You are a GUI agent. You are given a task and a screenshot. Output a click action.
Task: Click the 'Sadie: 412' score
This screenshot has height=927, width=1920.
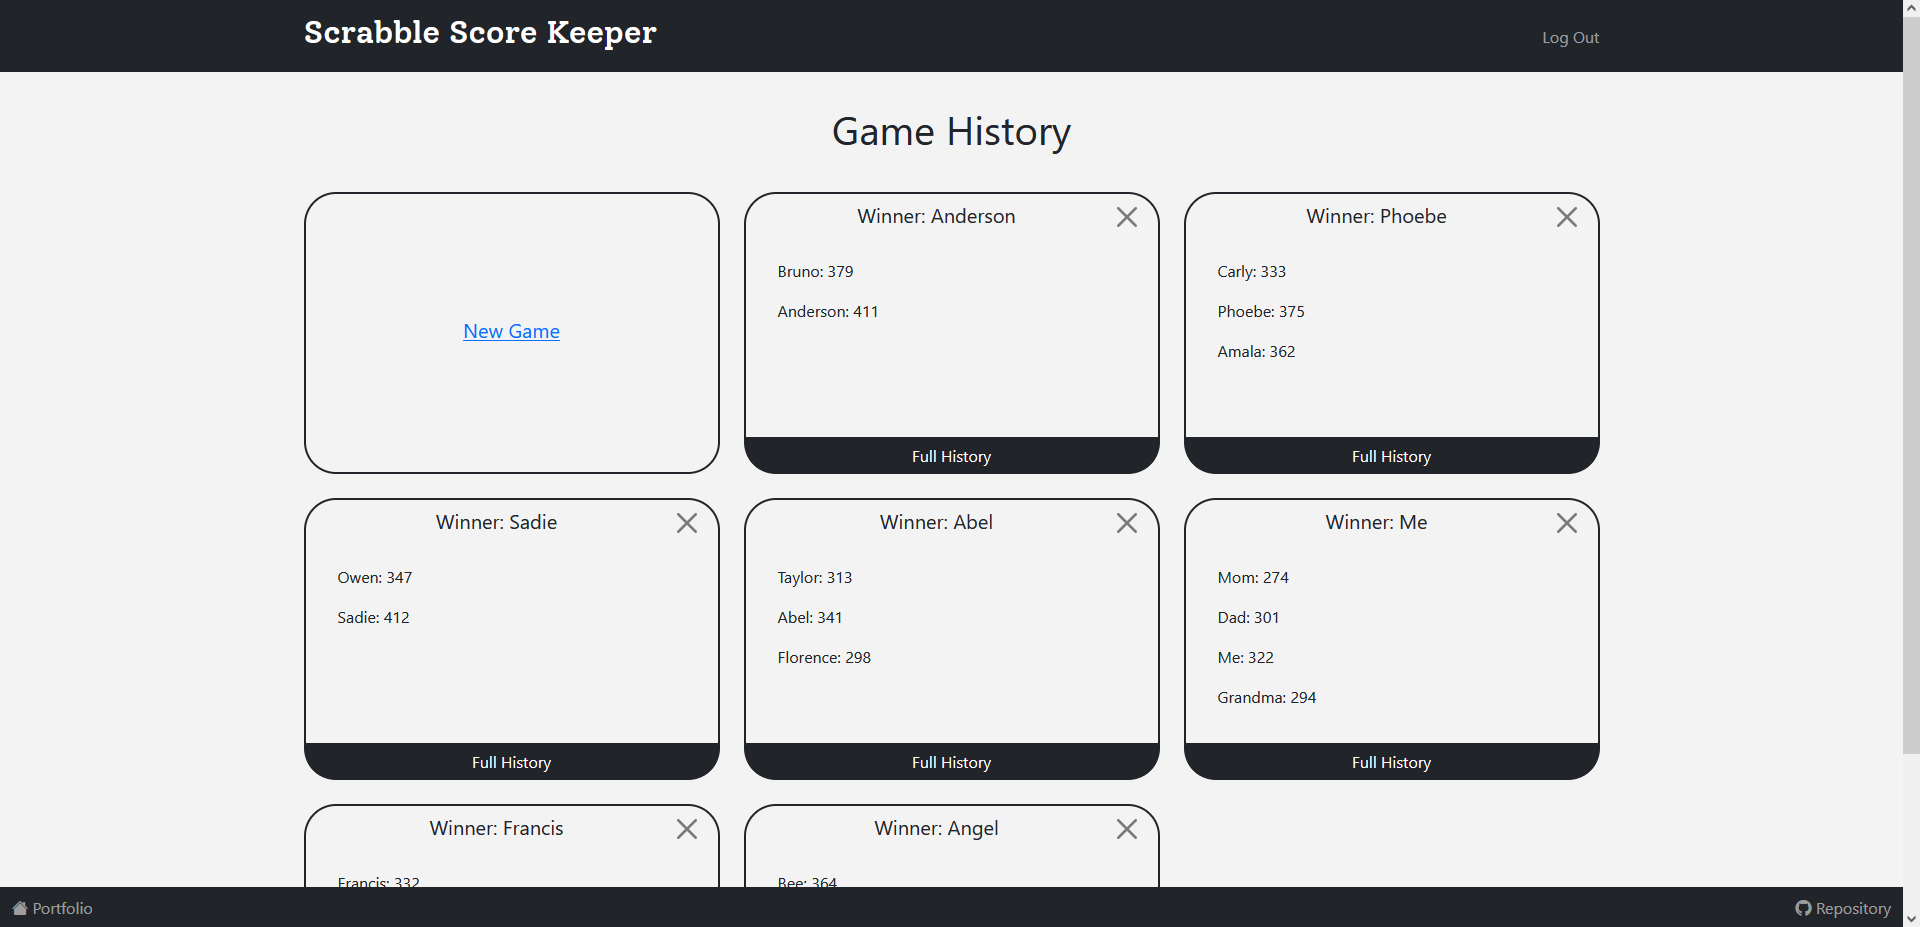click(x=373, y=617)
